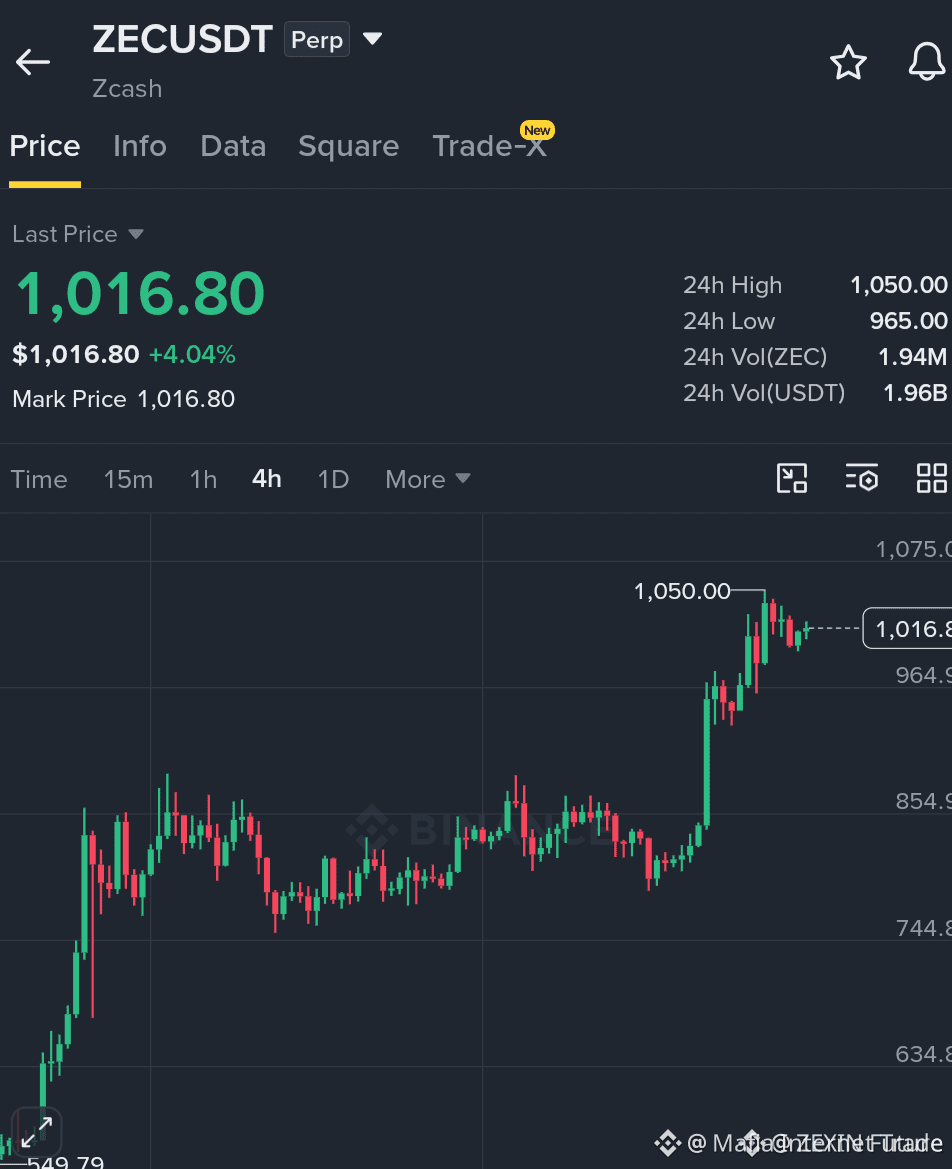952x1169 pixels.
Task: Select the 1h chart interval
Action: point(204,479)
